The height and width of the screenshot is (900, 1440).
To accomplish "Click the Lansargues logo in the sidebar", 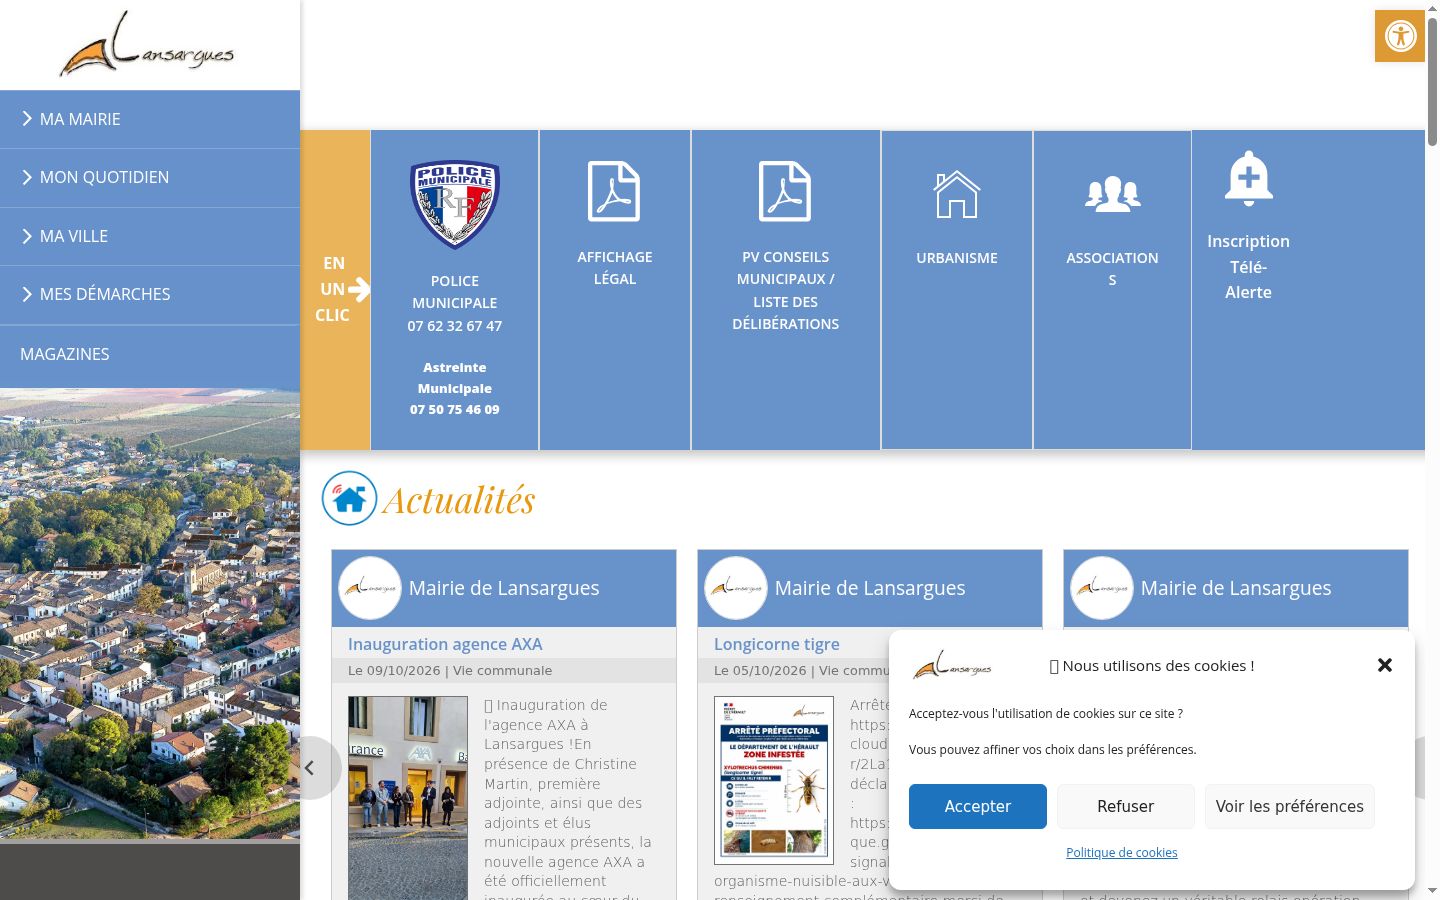I will [146, 45].
